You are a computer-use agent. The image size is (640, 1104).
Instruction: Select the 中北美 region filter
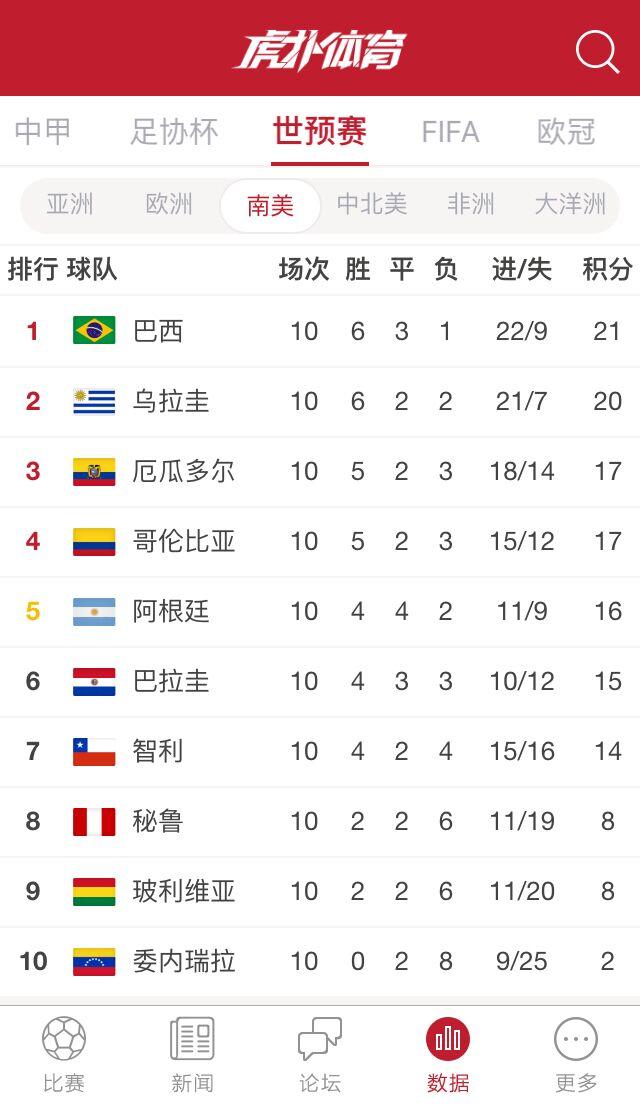372,204
